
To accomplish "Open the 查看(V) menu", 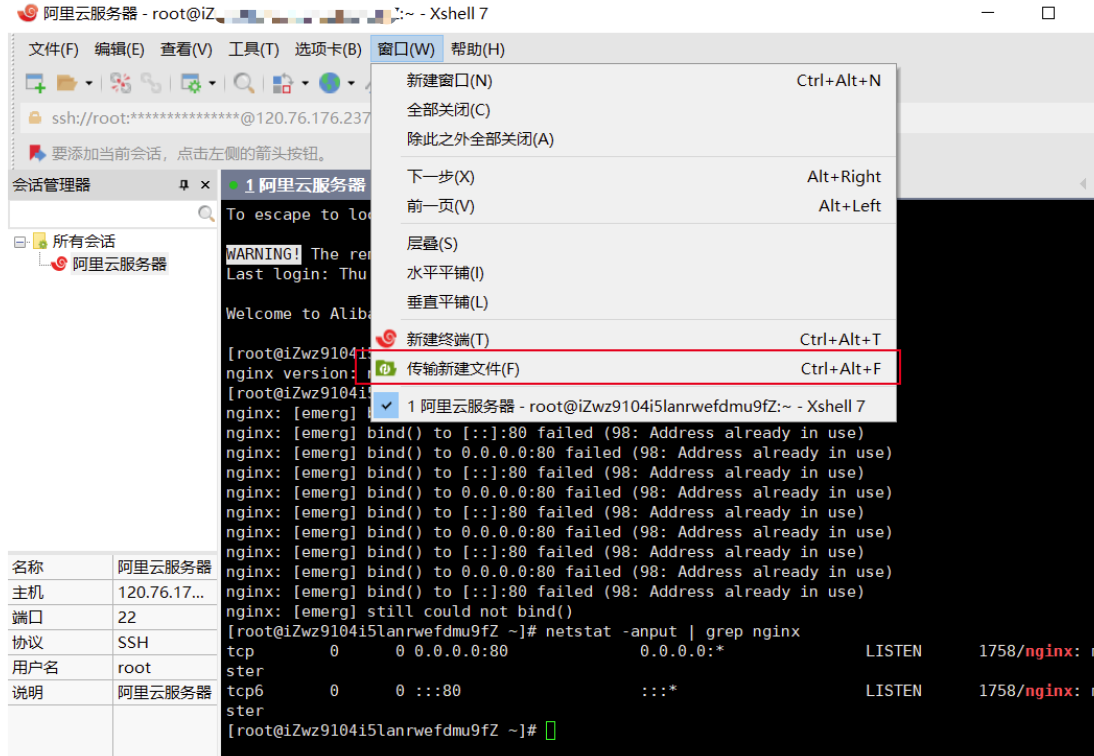I will [186, 50].
